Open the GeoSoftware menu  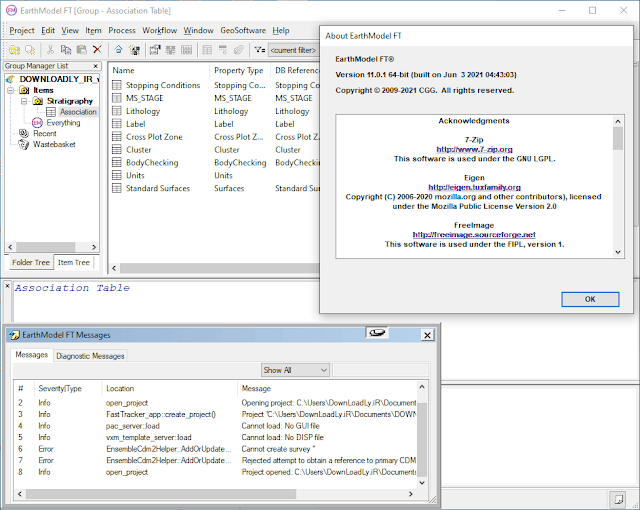pyautogui.click(x=243, y=30)
